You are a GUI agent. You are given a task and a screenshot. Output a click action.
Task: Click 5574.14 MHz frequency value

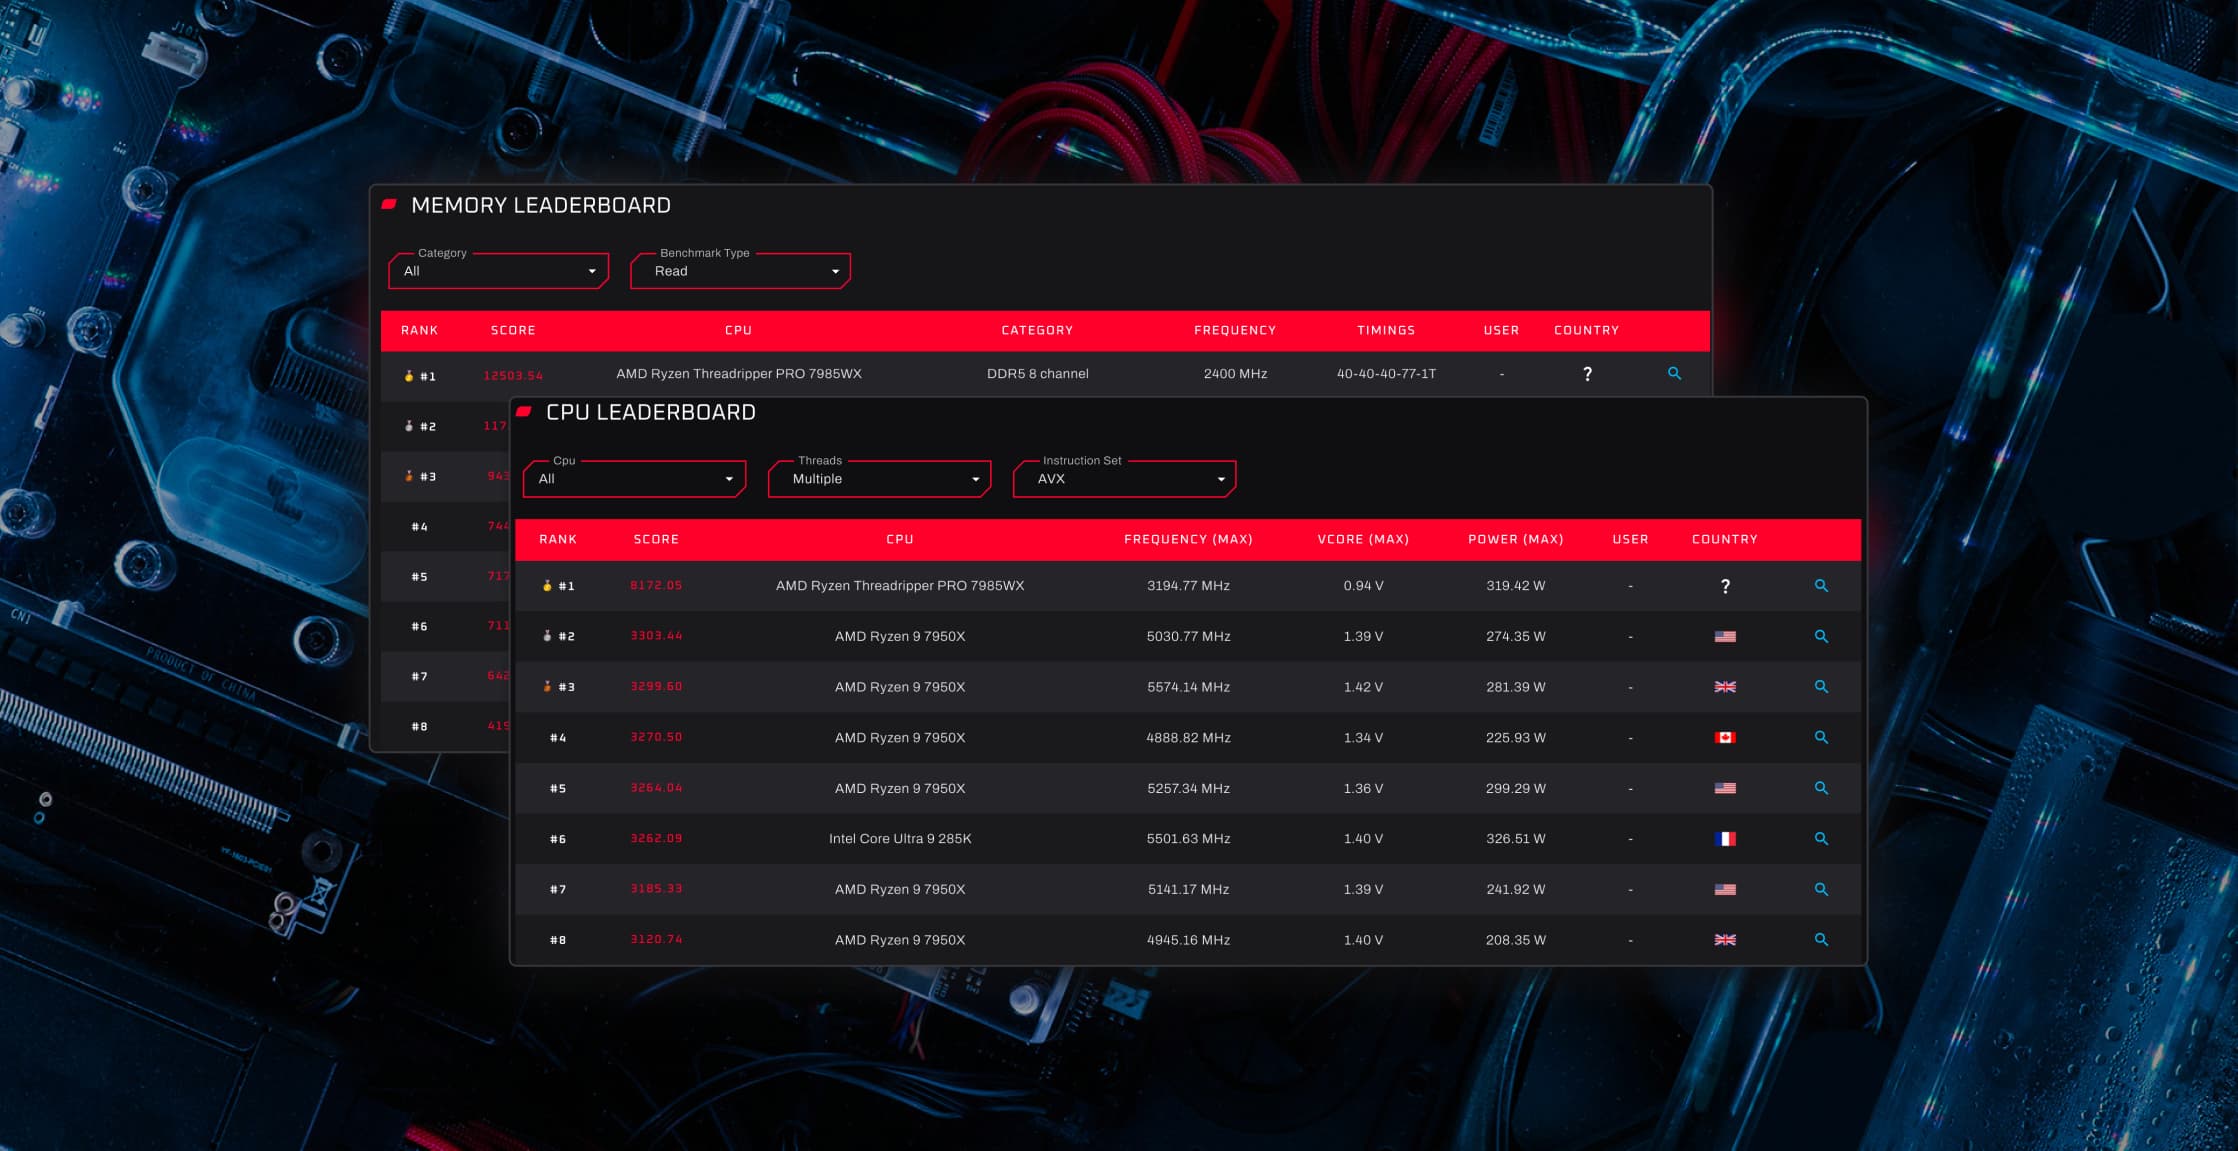click(1188, 687)
